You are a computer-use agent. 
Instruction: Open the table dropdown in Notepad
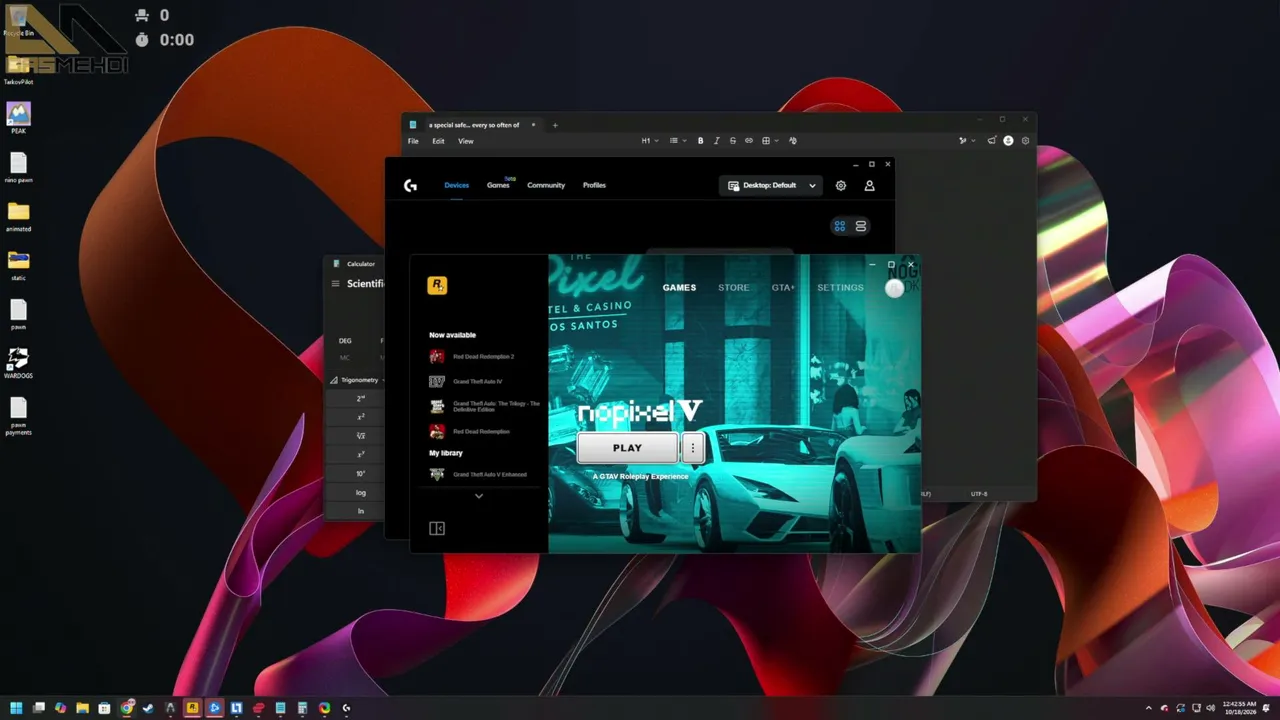click(770, 141)
